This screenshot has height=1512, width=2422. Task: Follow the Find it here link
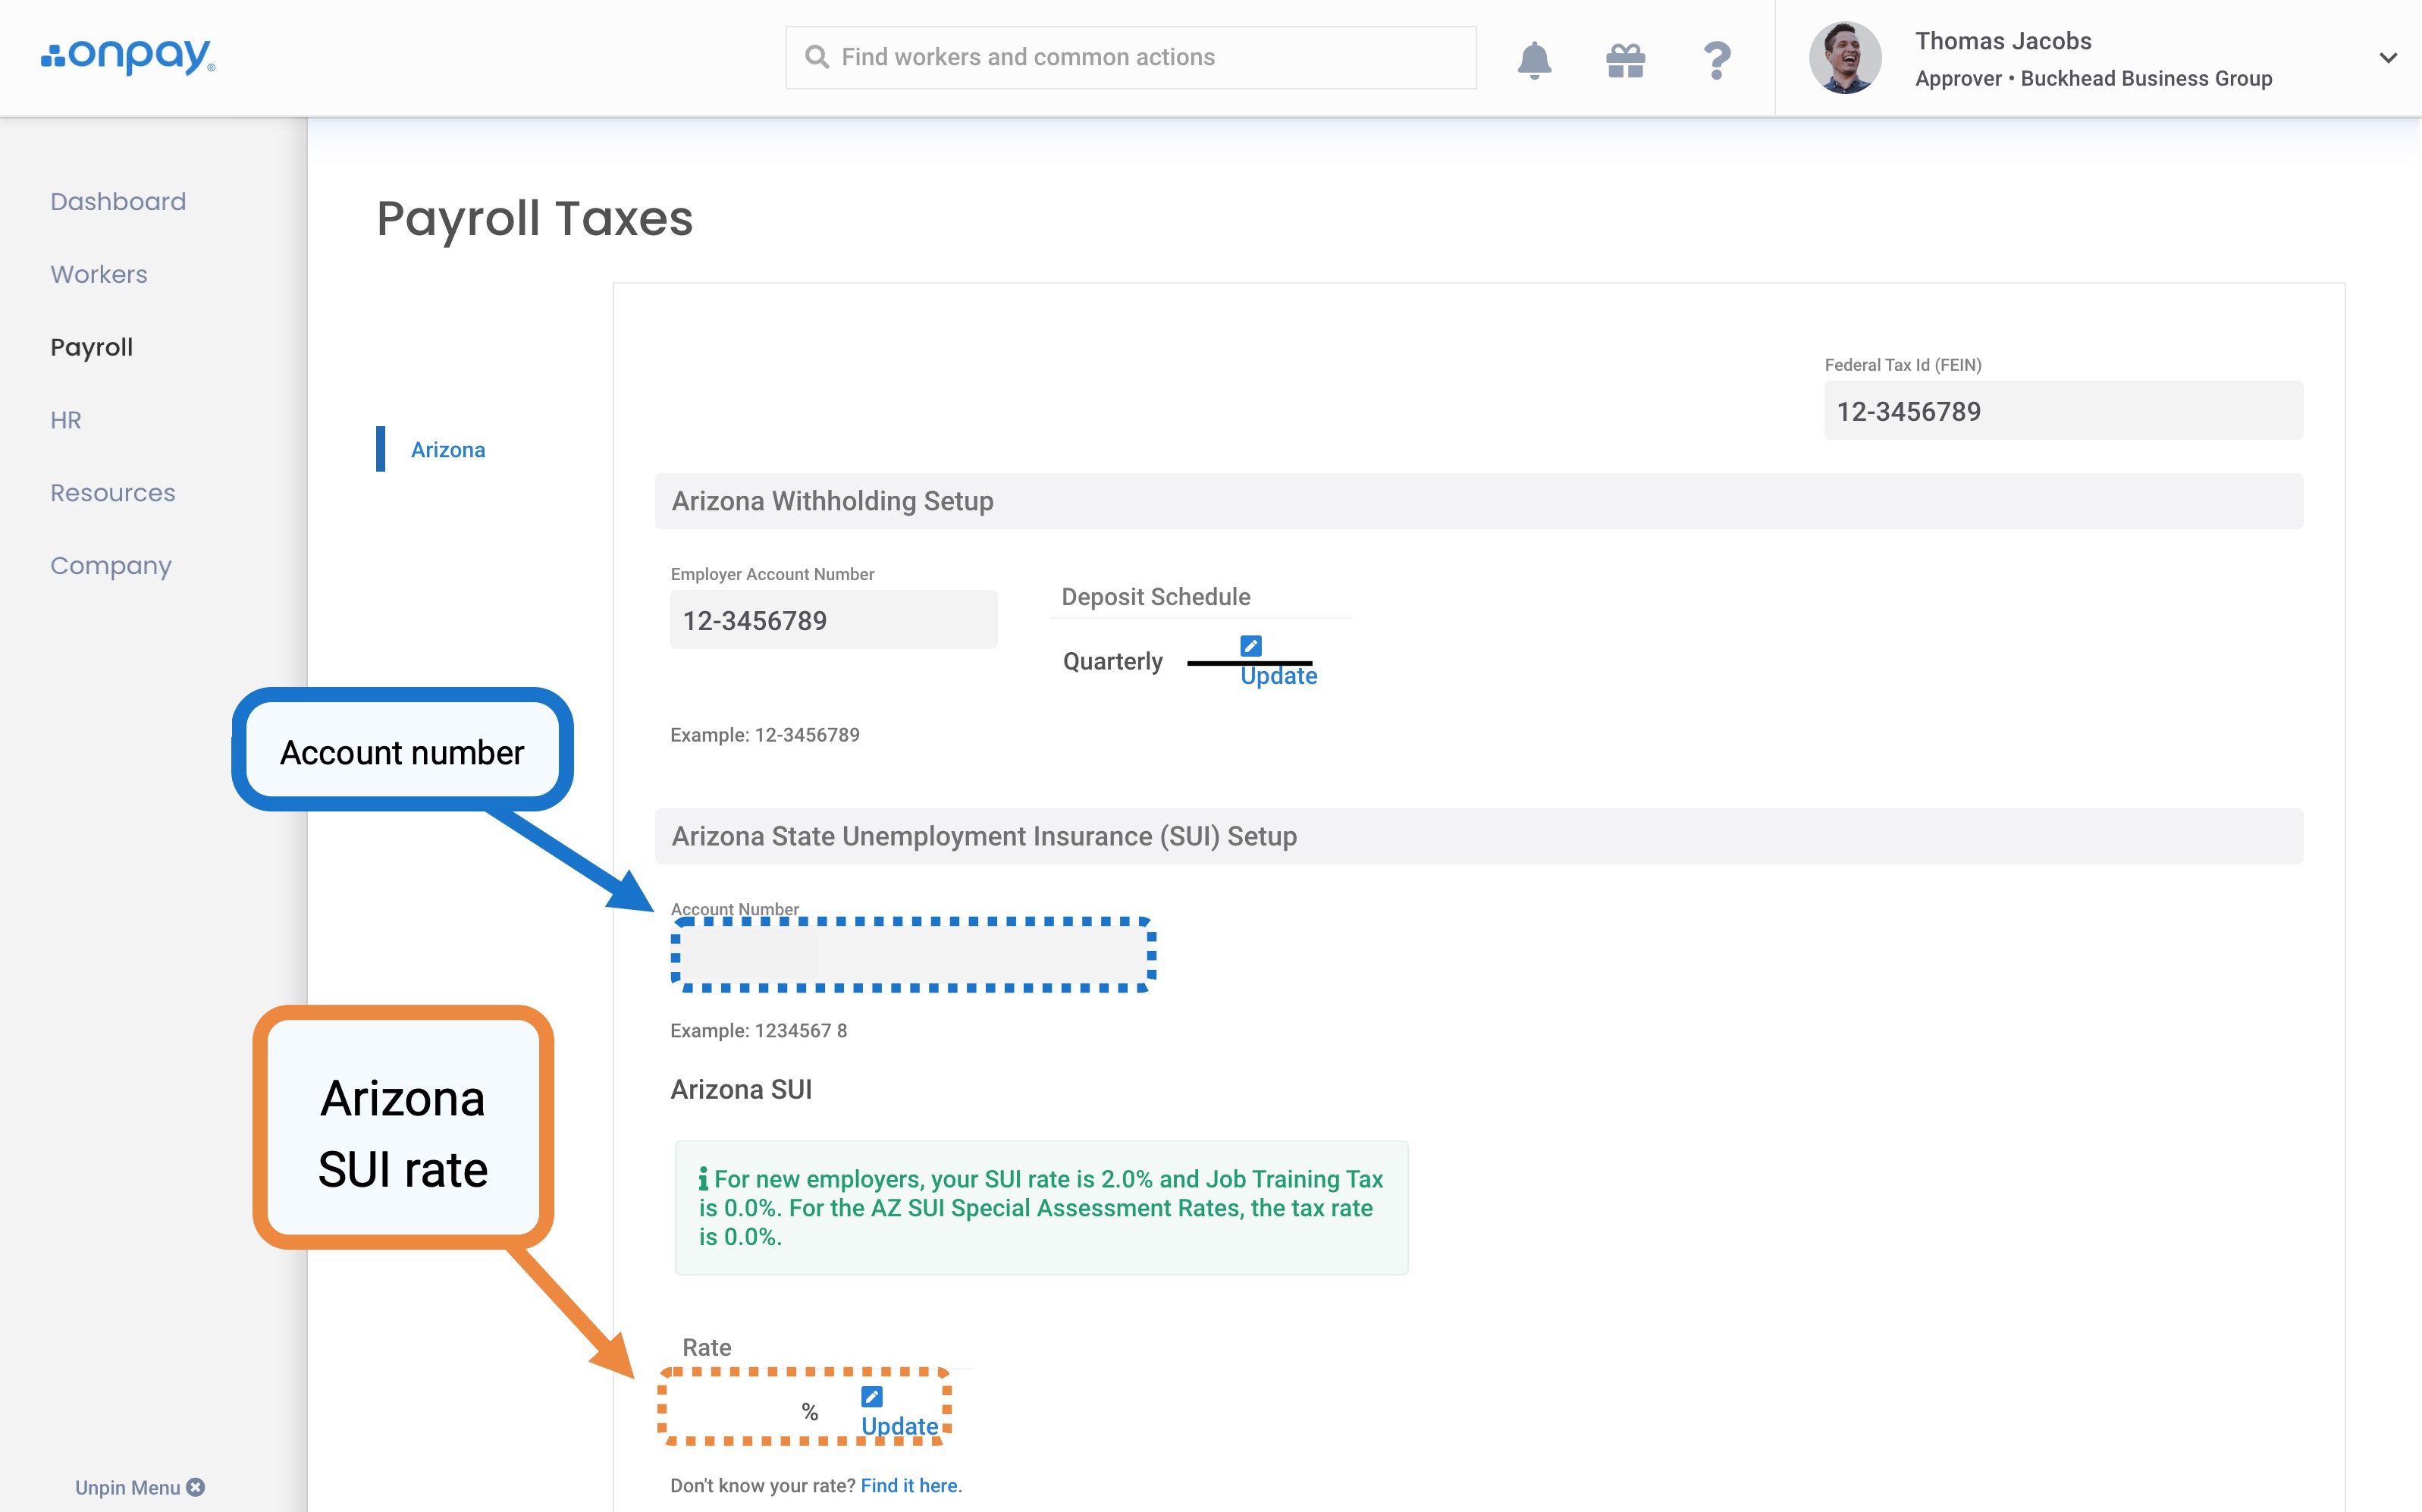click(908, 1485)
